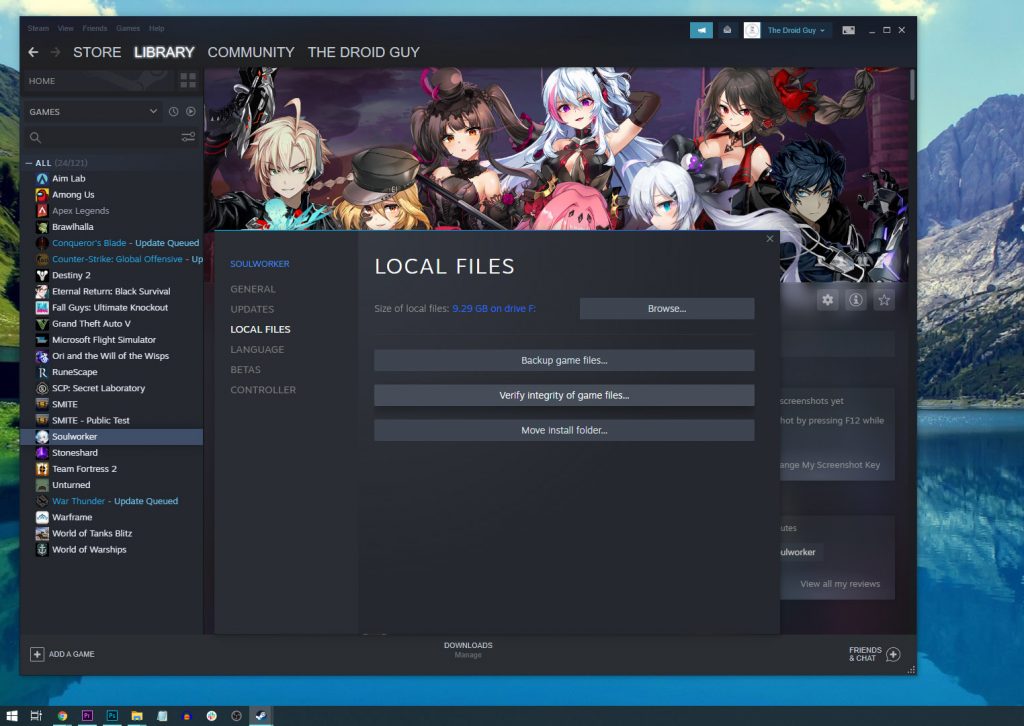Image resolution: width=1024 pixels, height=726 pixels.
Task: Click the library page vertical scrollbar
Action: [x=912, y=85]
